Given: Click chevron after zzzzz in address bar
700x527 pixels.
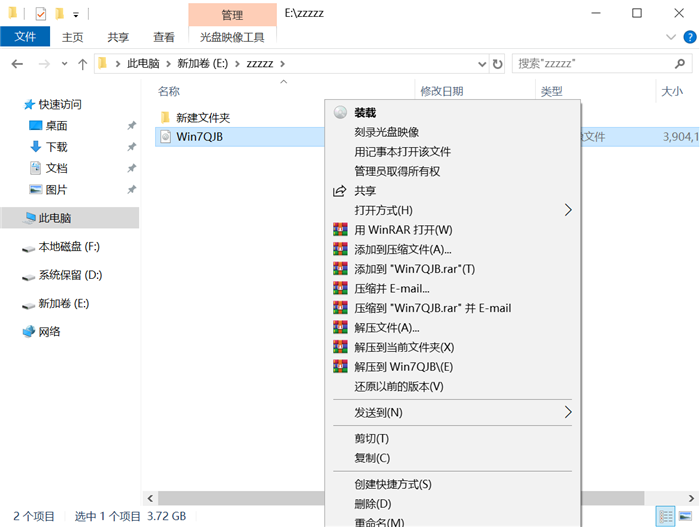Looking at the screenshot, I should tap(282, 64).
